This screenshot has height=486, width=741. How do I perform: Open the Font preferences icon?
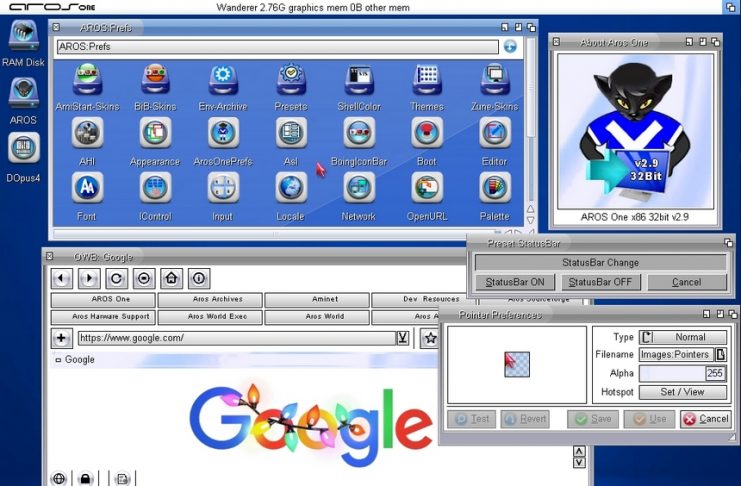click(x=87, y=190)
